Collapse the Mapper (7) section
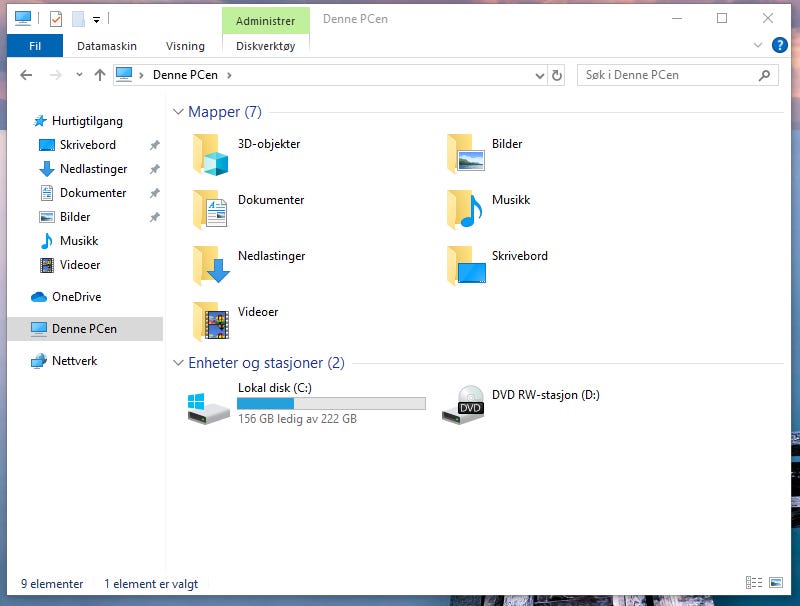800x606 pixels. 178,112
